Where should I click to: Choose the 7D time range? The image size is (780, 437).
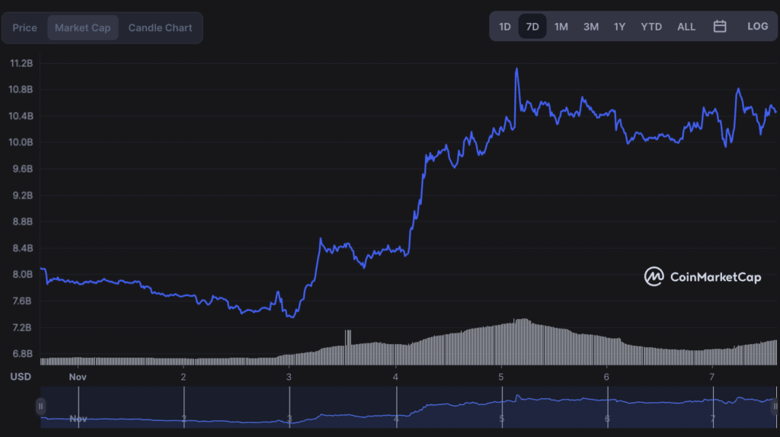(x=532, y=27)
